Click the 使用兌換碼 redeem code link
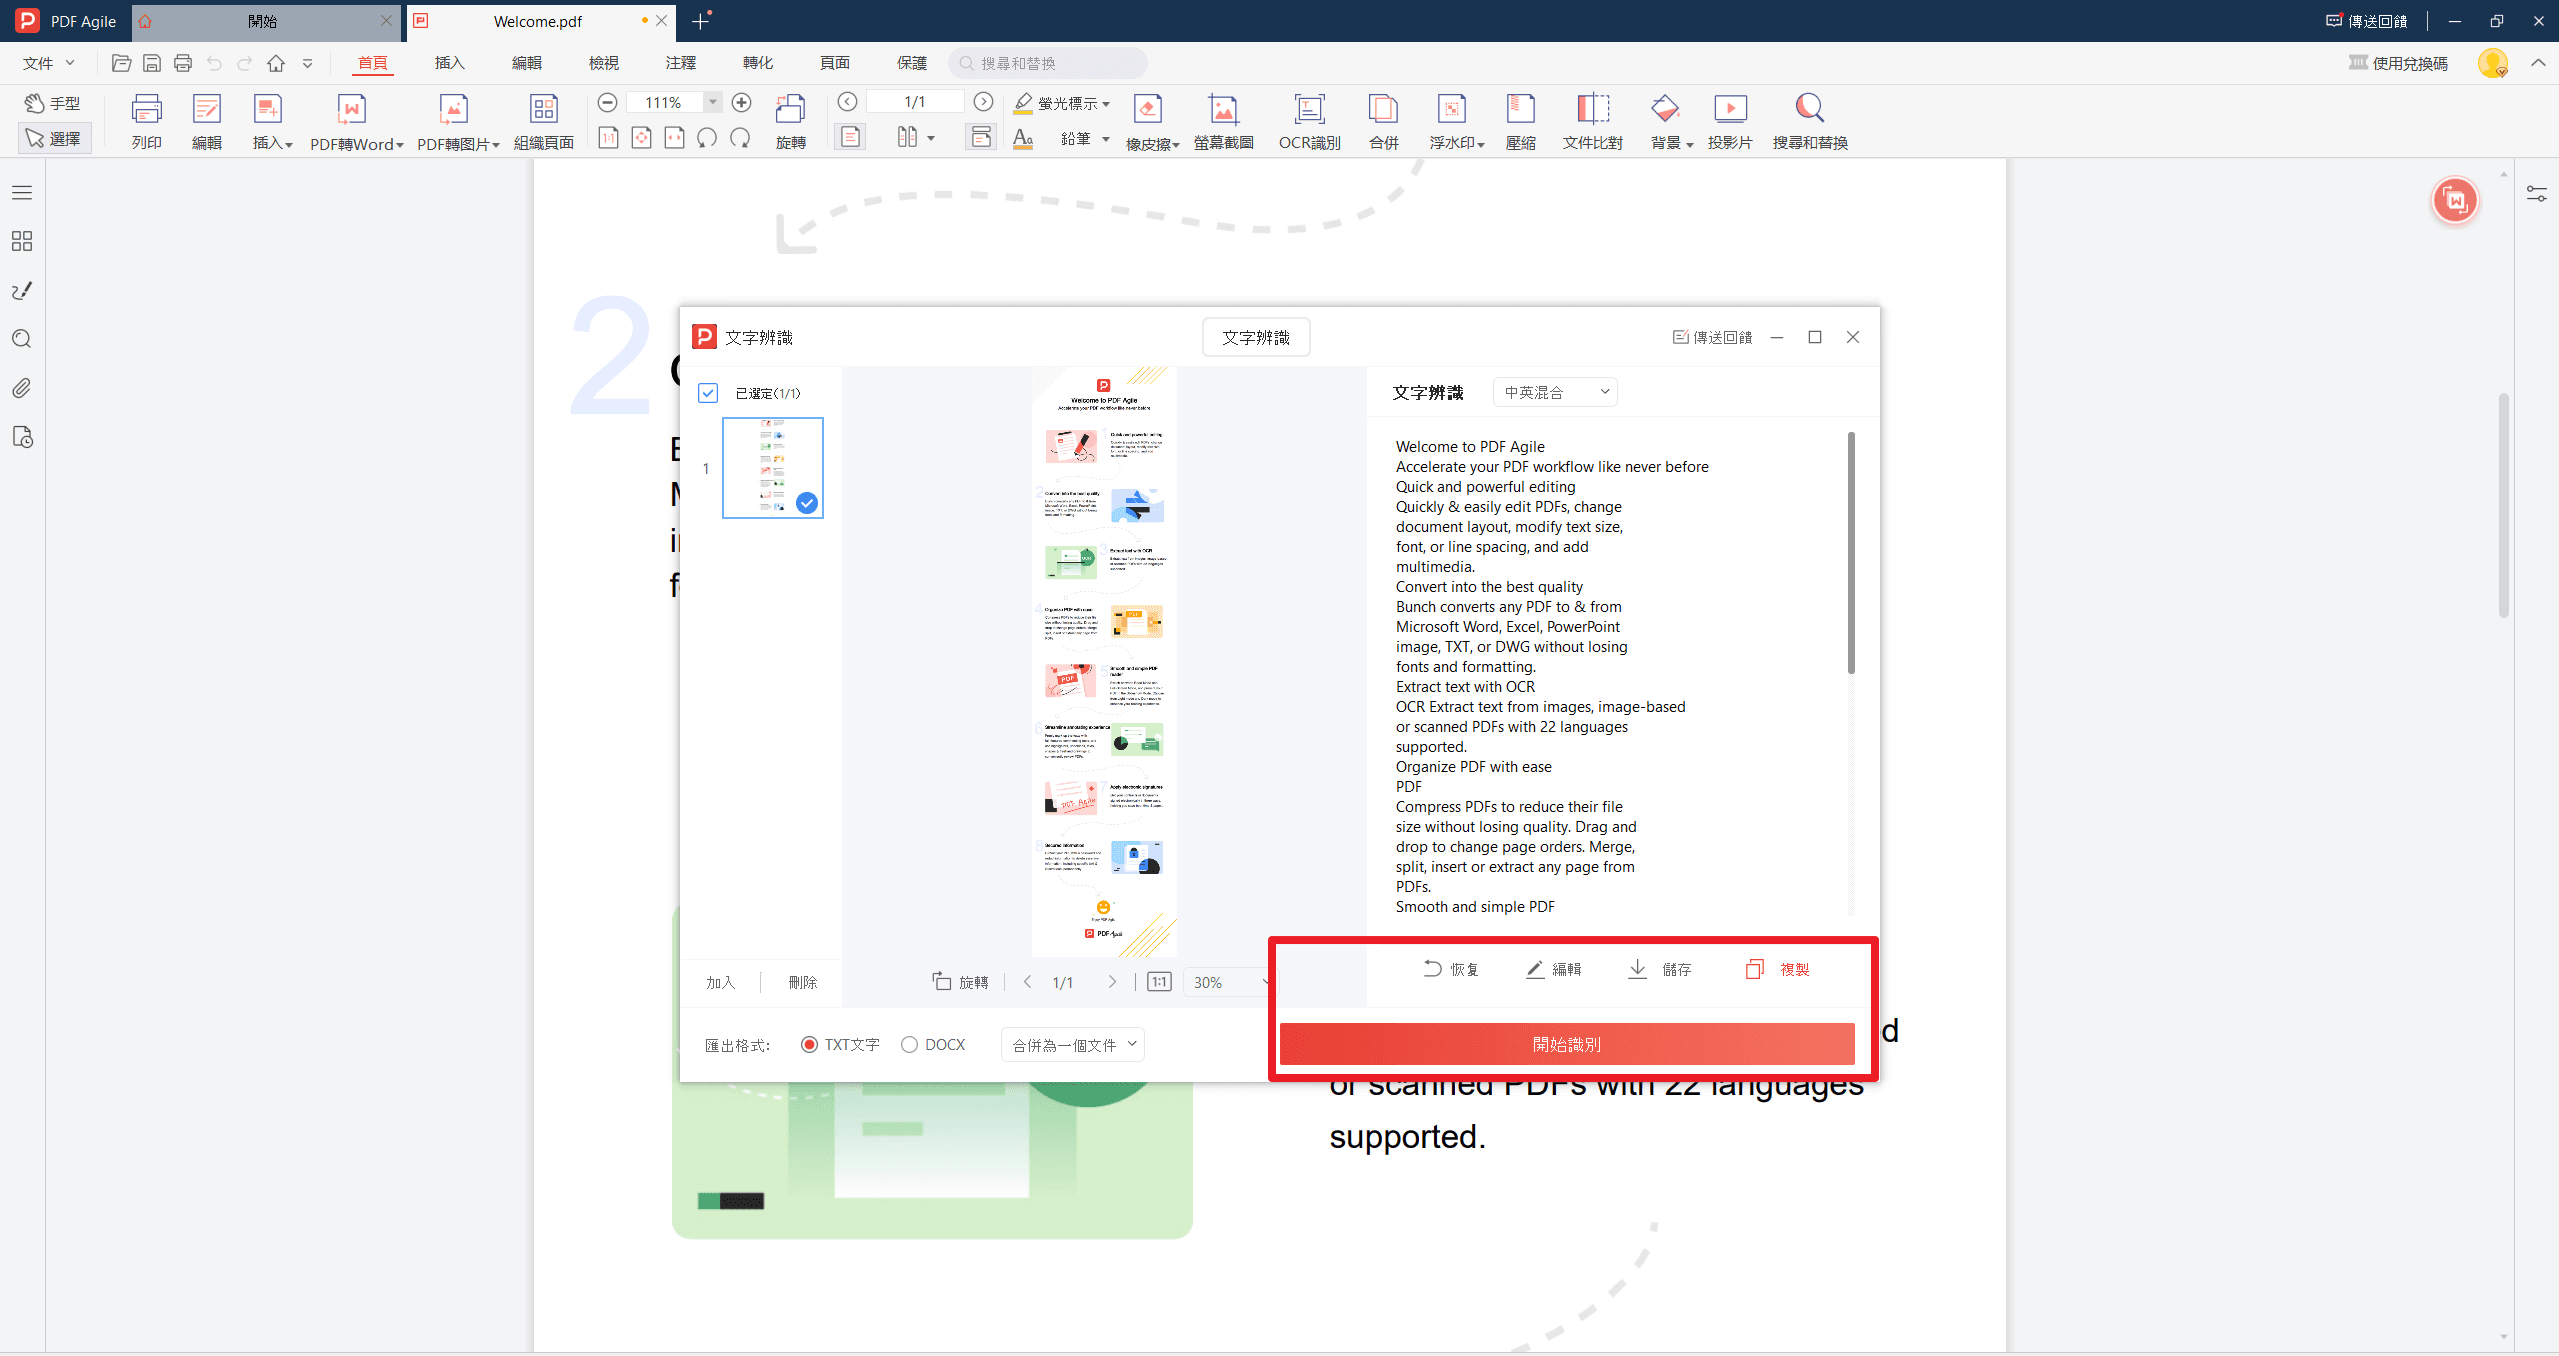The width and height of the screenshot is (2559, 1356). 2398,63
